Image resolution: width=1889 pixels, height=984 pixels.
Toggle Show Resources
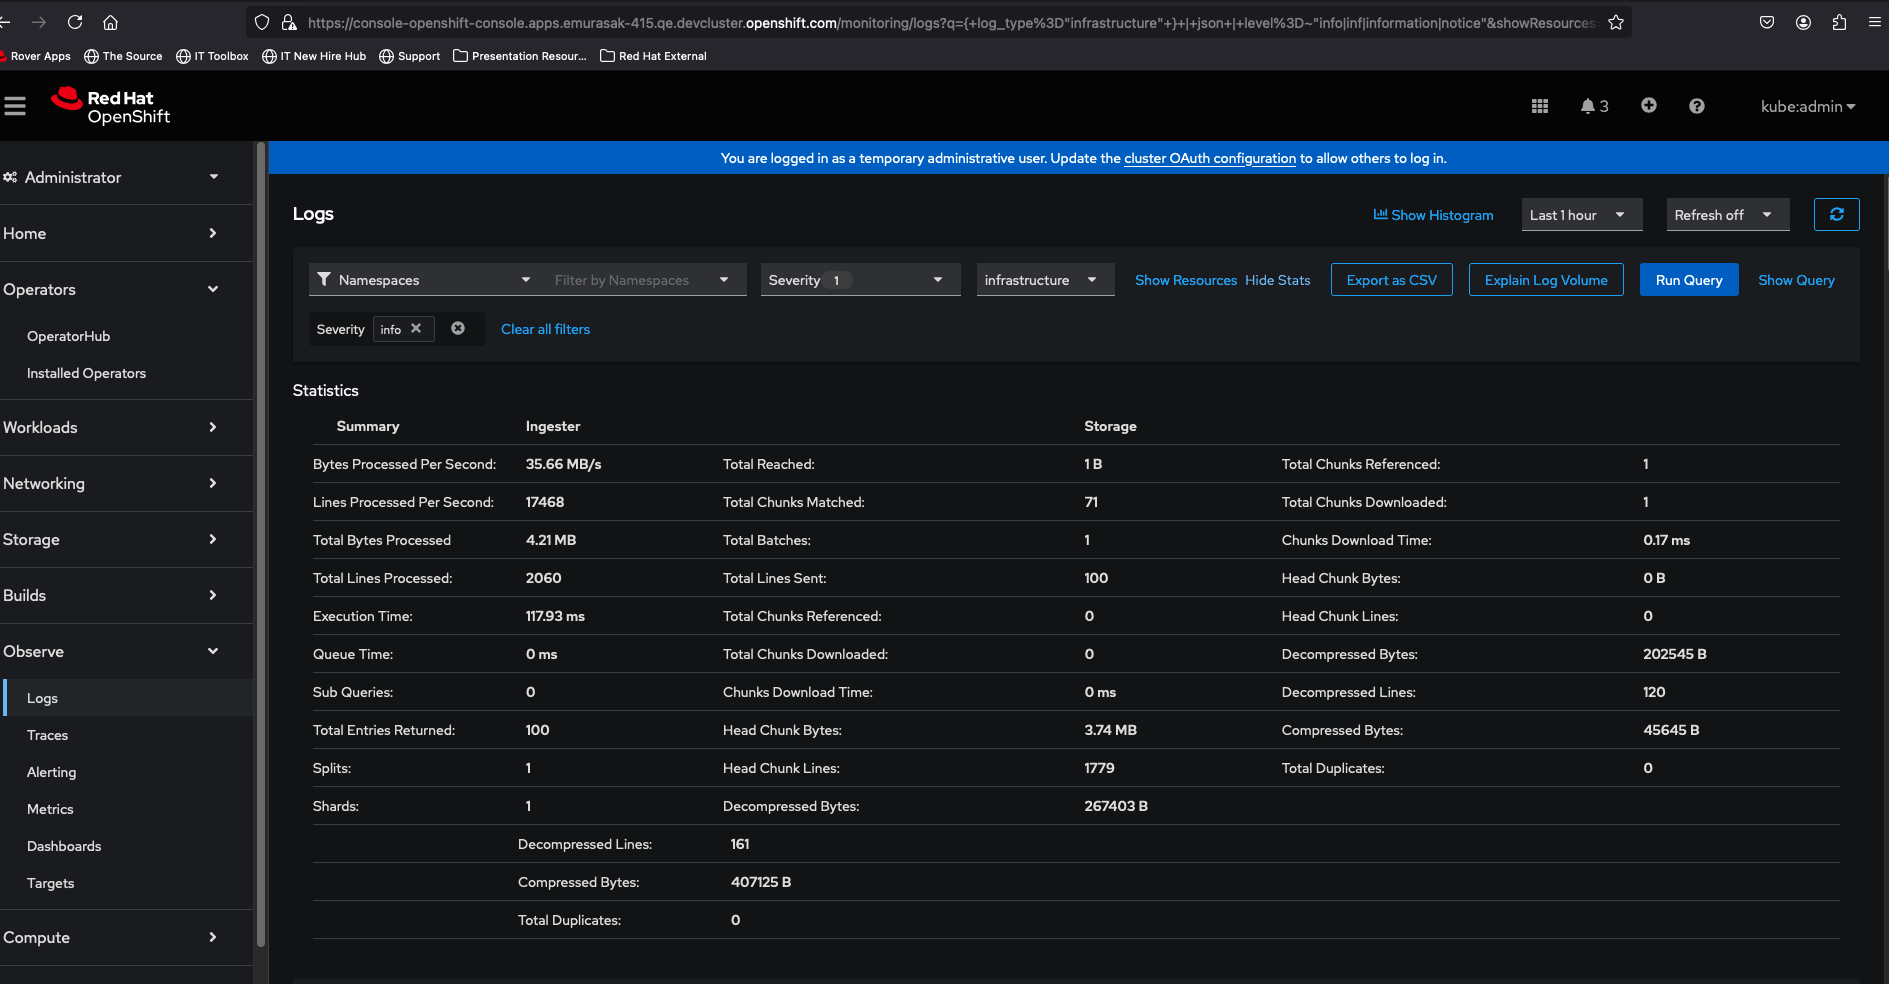tap(1186, 280)
